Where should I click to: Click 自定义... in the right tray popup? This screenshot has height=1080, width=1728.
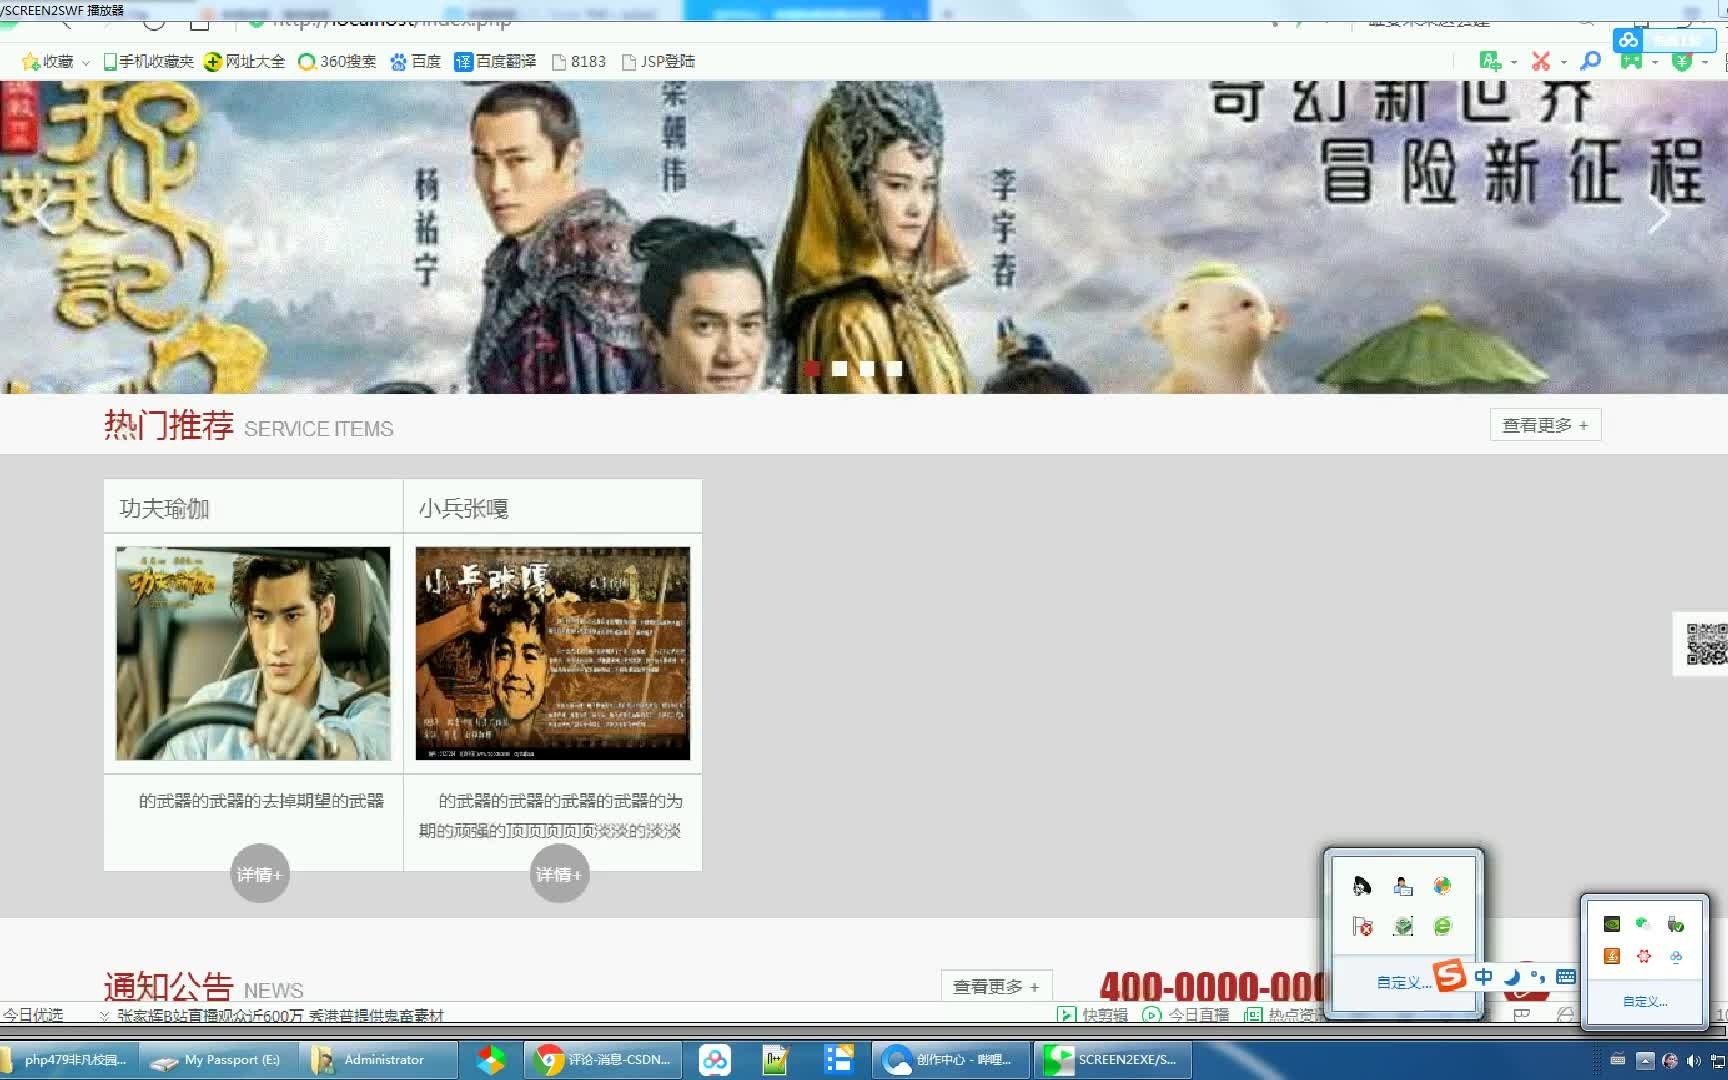1645,1001
